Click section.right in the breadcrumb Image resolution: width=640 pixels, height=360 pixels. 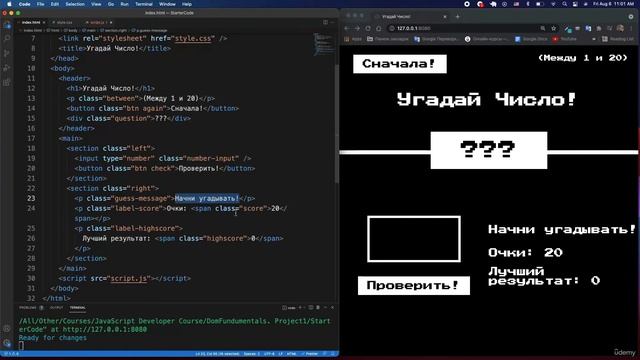click(x=113, y=30)
